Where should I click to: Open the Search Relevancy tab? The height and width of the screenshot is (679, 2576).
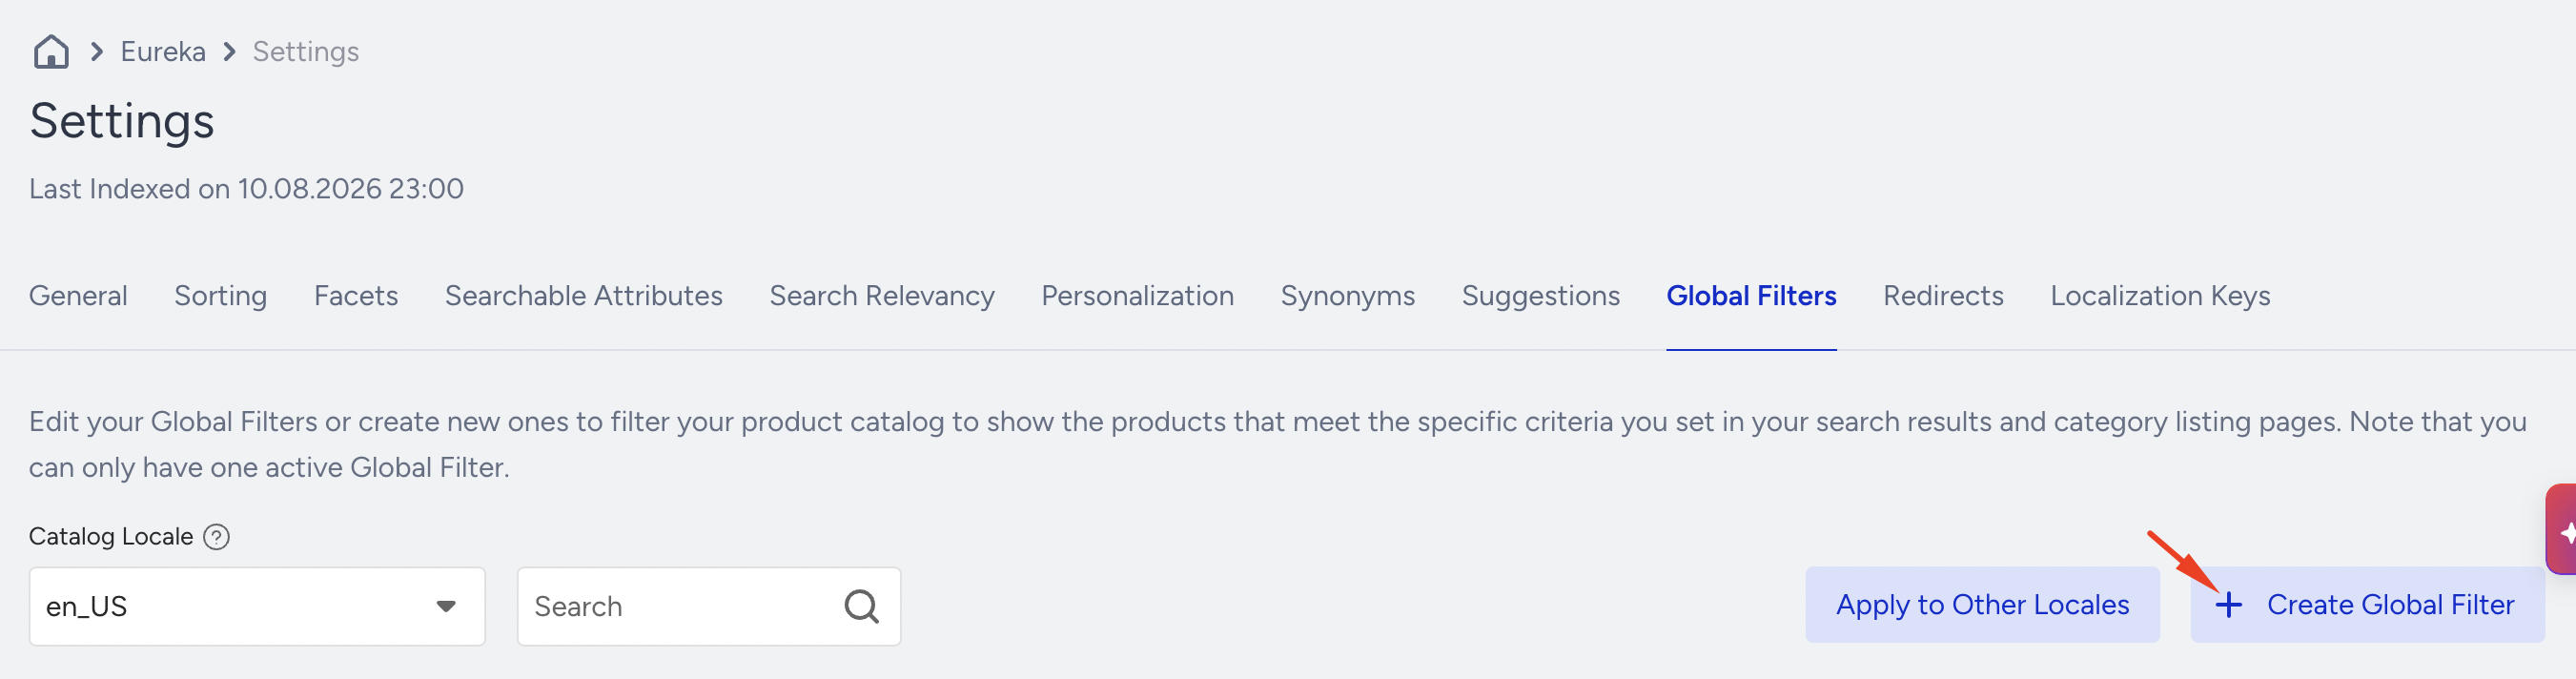(882, 296)
